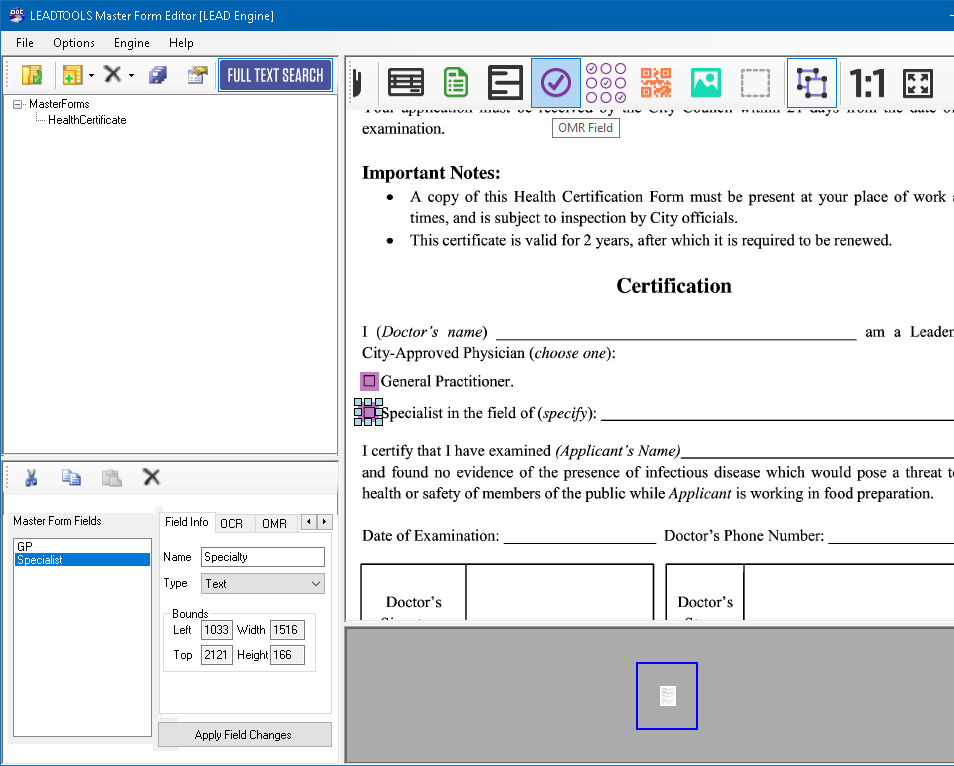Select HealthCertificate in the tree

click(x=87, y=120)
